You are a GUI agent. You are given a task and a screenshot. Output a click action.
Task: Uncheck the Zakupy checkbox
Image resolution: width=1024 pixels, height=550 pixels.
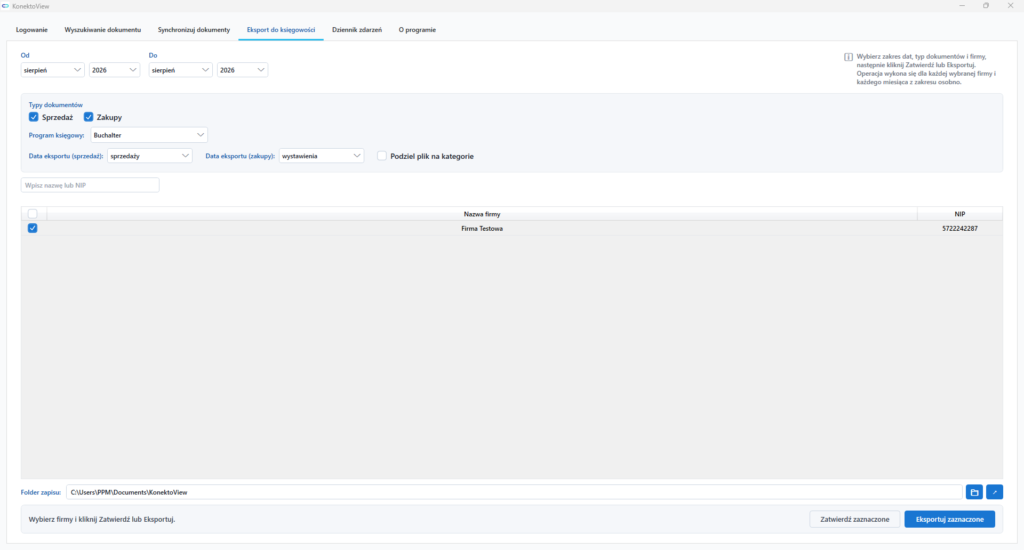click(x=88, y=117)
